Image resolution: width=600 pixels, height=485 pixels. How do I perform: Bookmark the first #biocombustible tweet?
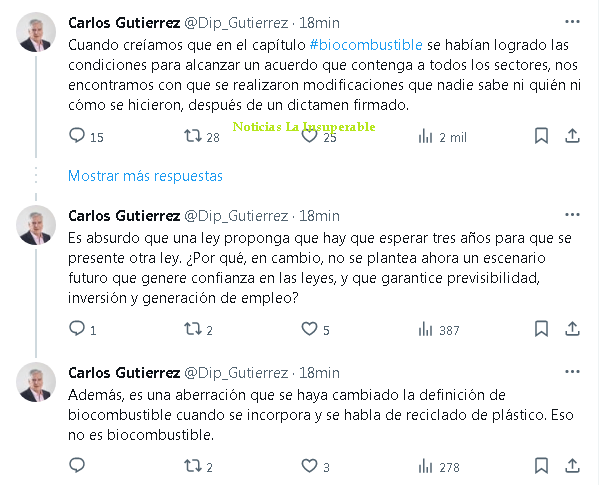pos(541,137)
